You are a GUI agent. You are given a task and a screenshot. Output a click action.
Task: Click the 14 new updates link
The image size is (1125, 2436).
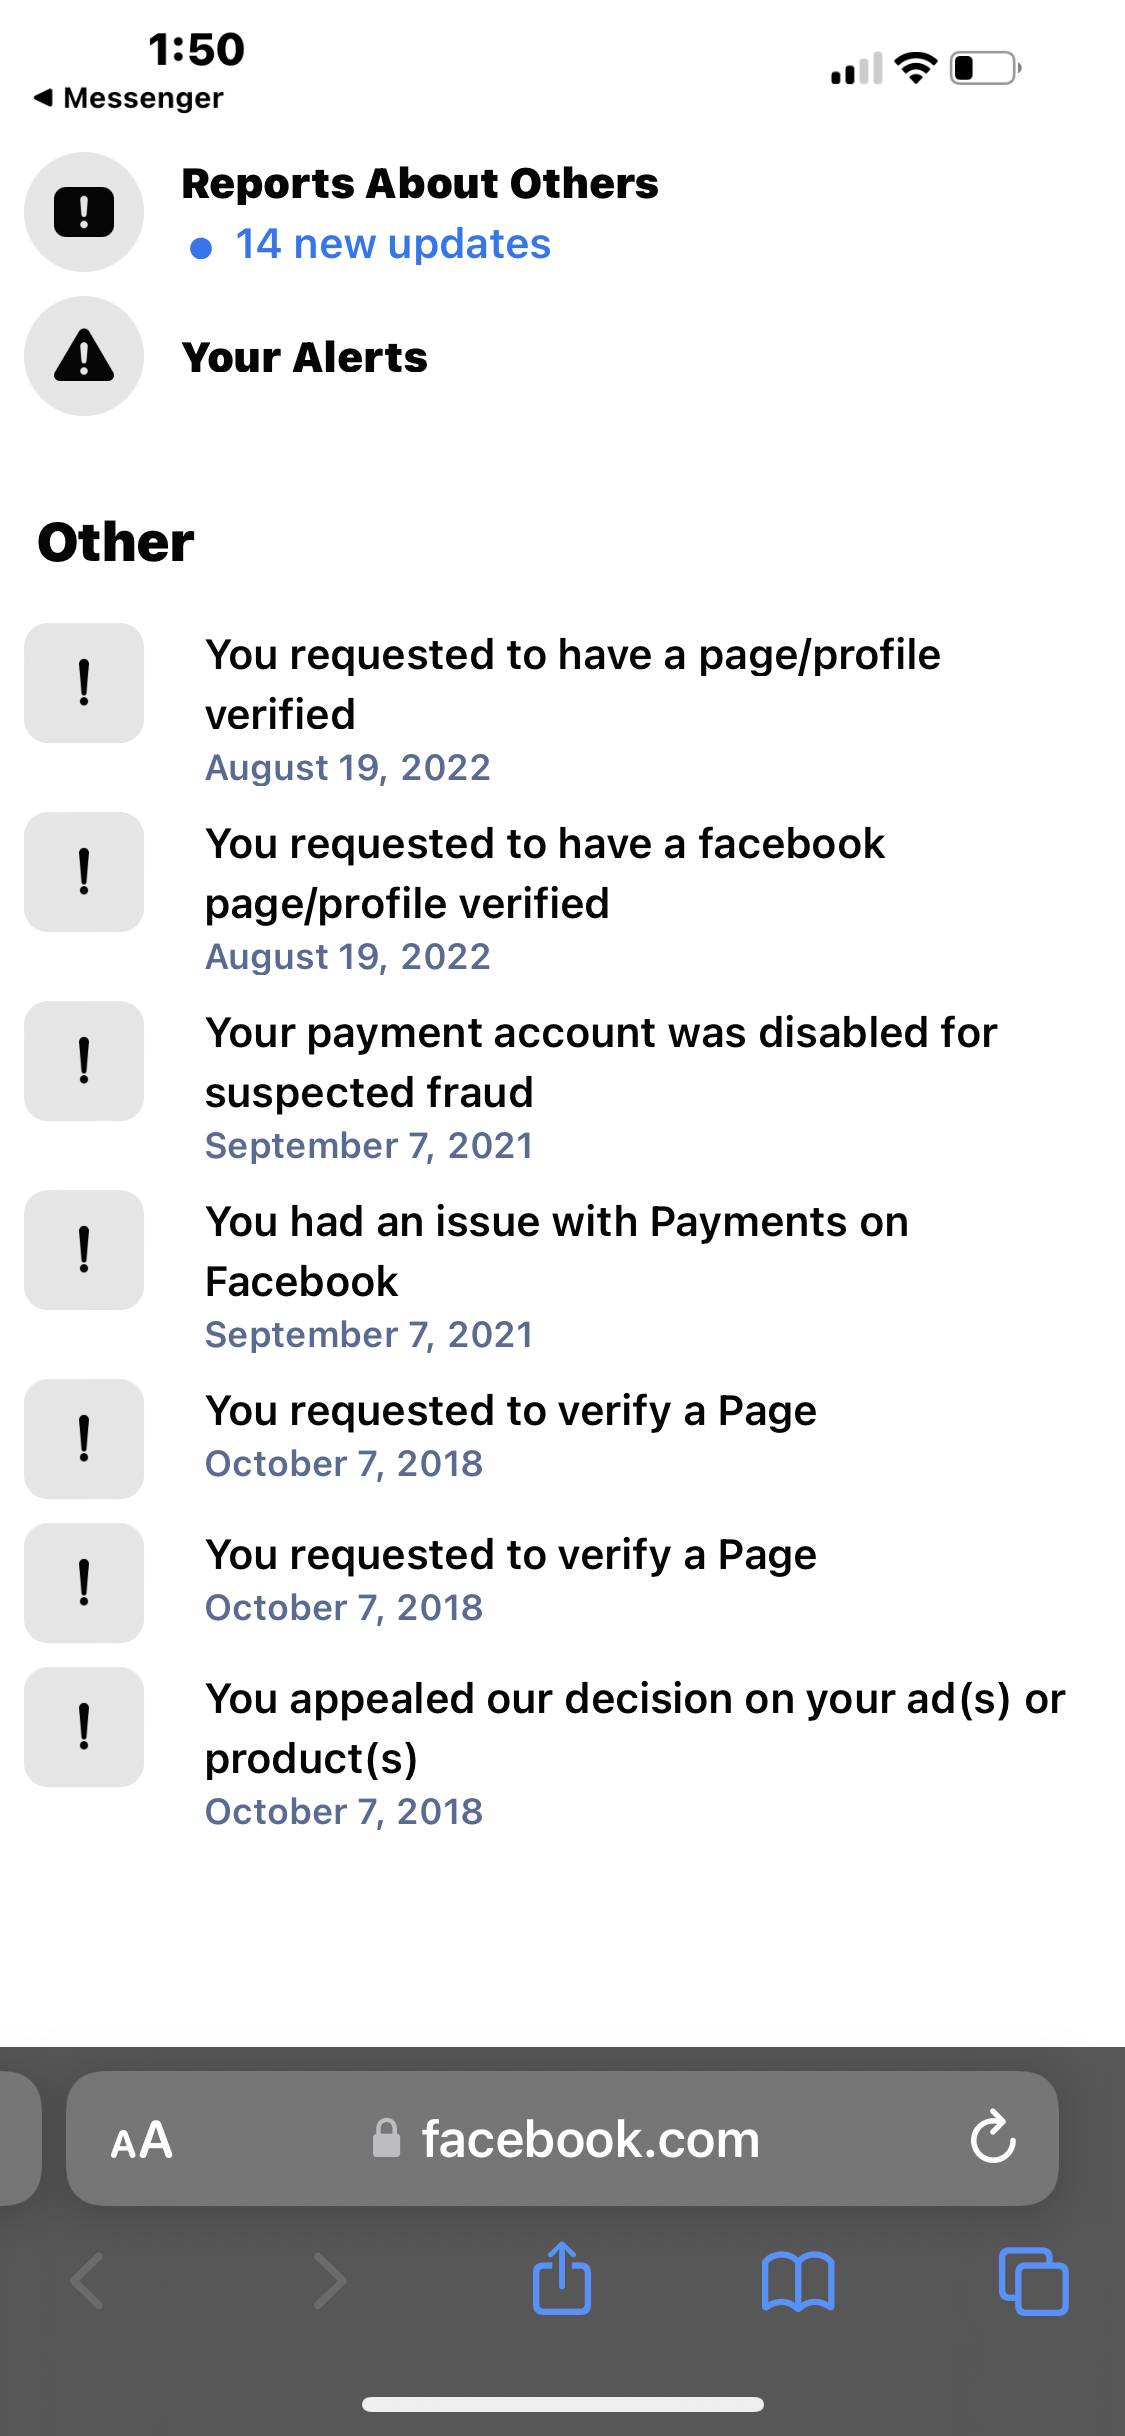pyautogui.click(x=391, y=243)
